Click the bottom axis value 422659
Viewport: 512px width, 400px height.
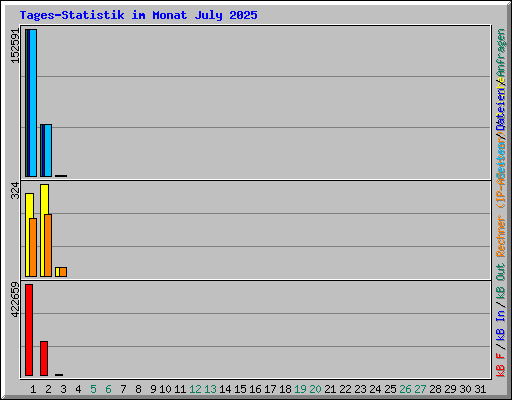point(15,300)
